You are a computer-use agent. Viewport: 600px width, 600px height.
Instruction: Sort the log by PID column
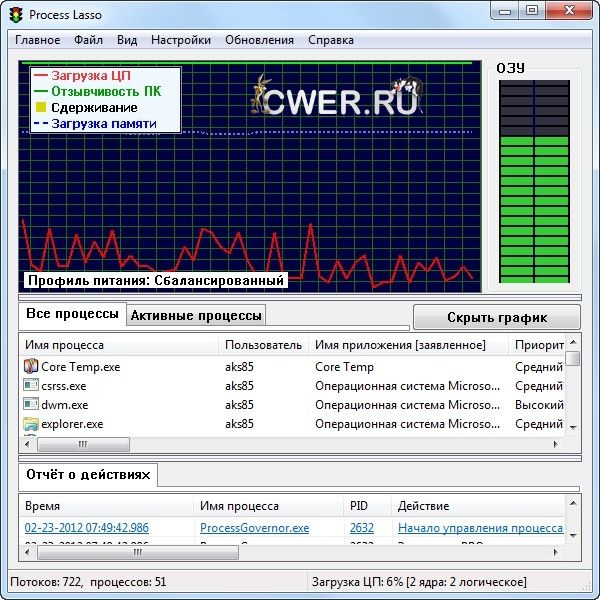click(367, 506)
